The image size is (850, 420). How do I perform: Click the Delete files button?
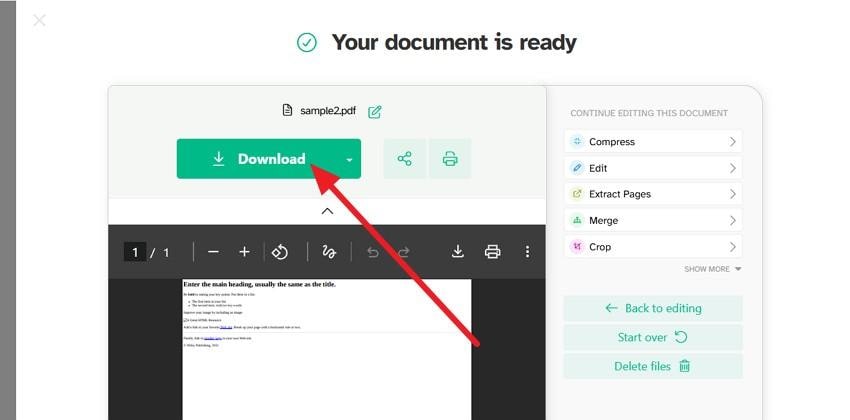(653, 366)
